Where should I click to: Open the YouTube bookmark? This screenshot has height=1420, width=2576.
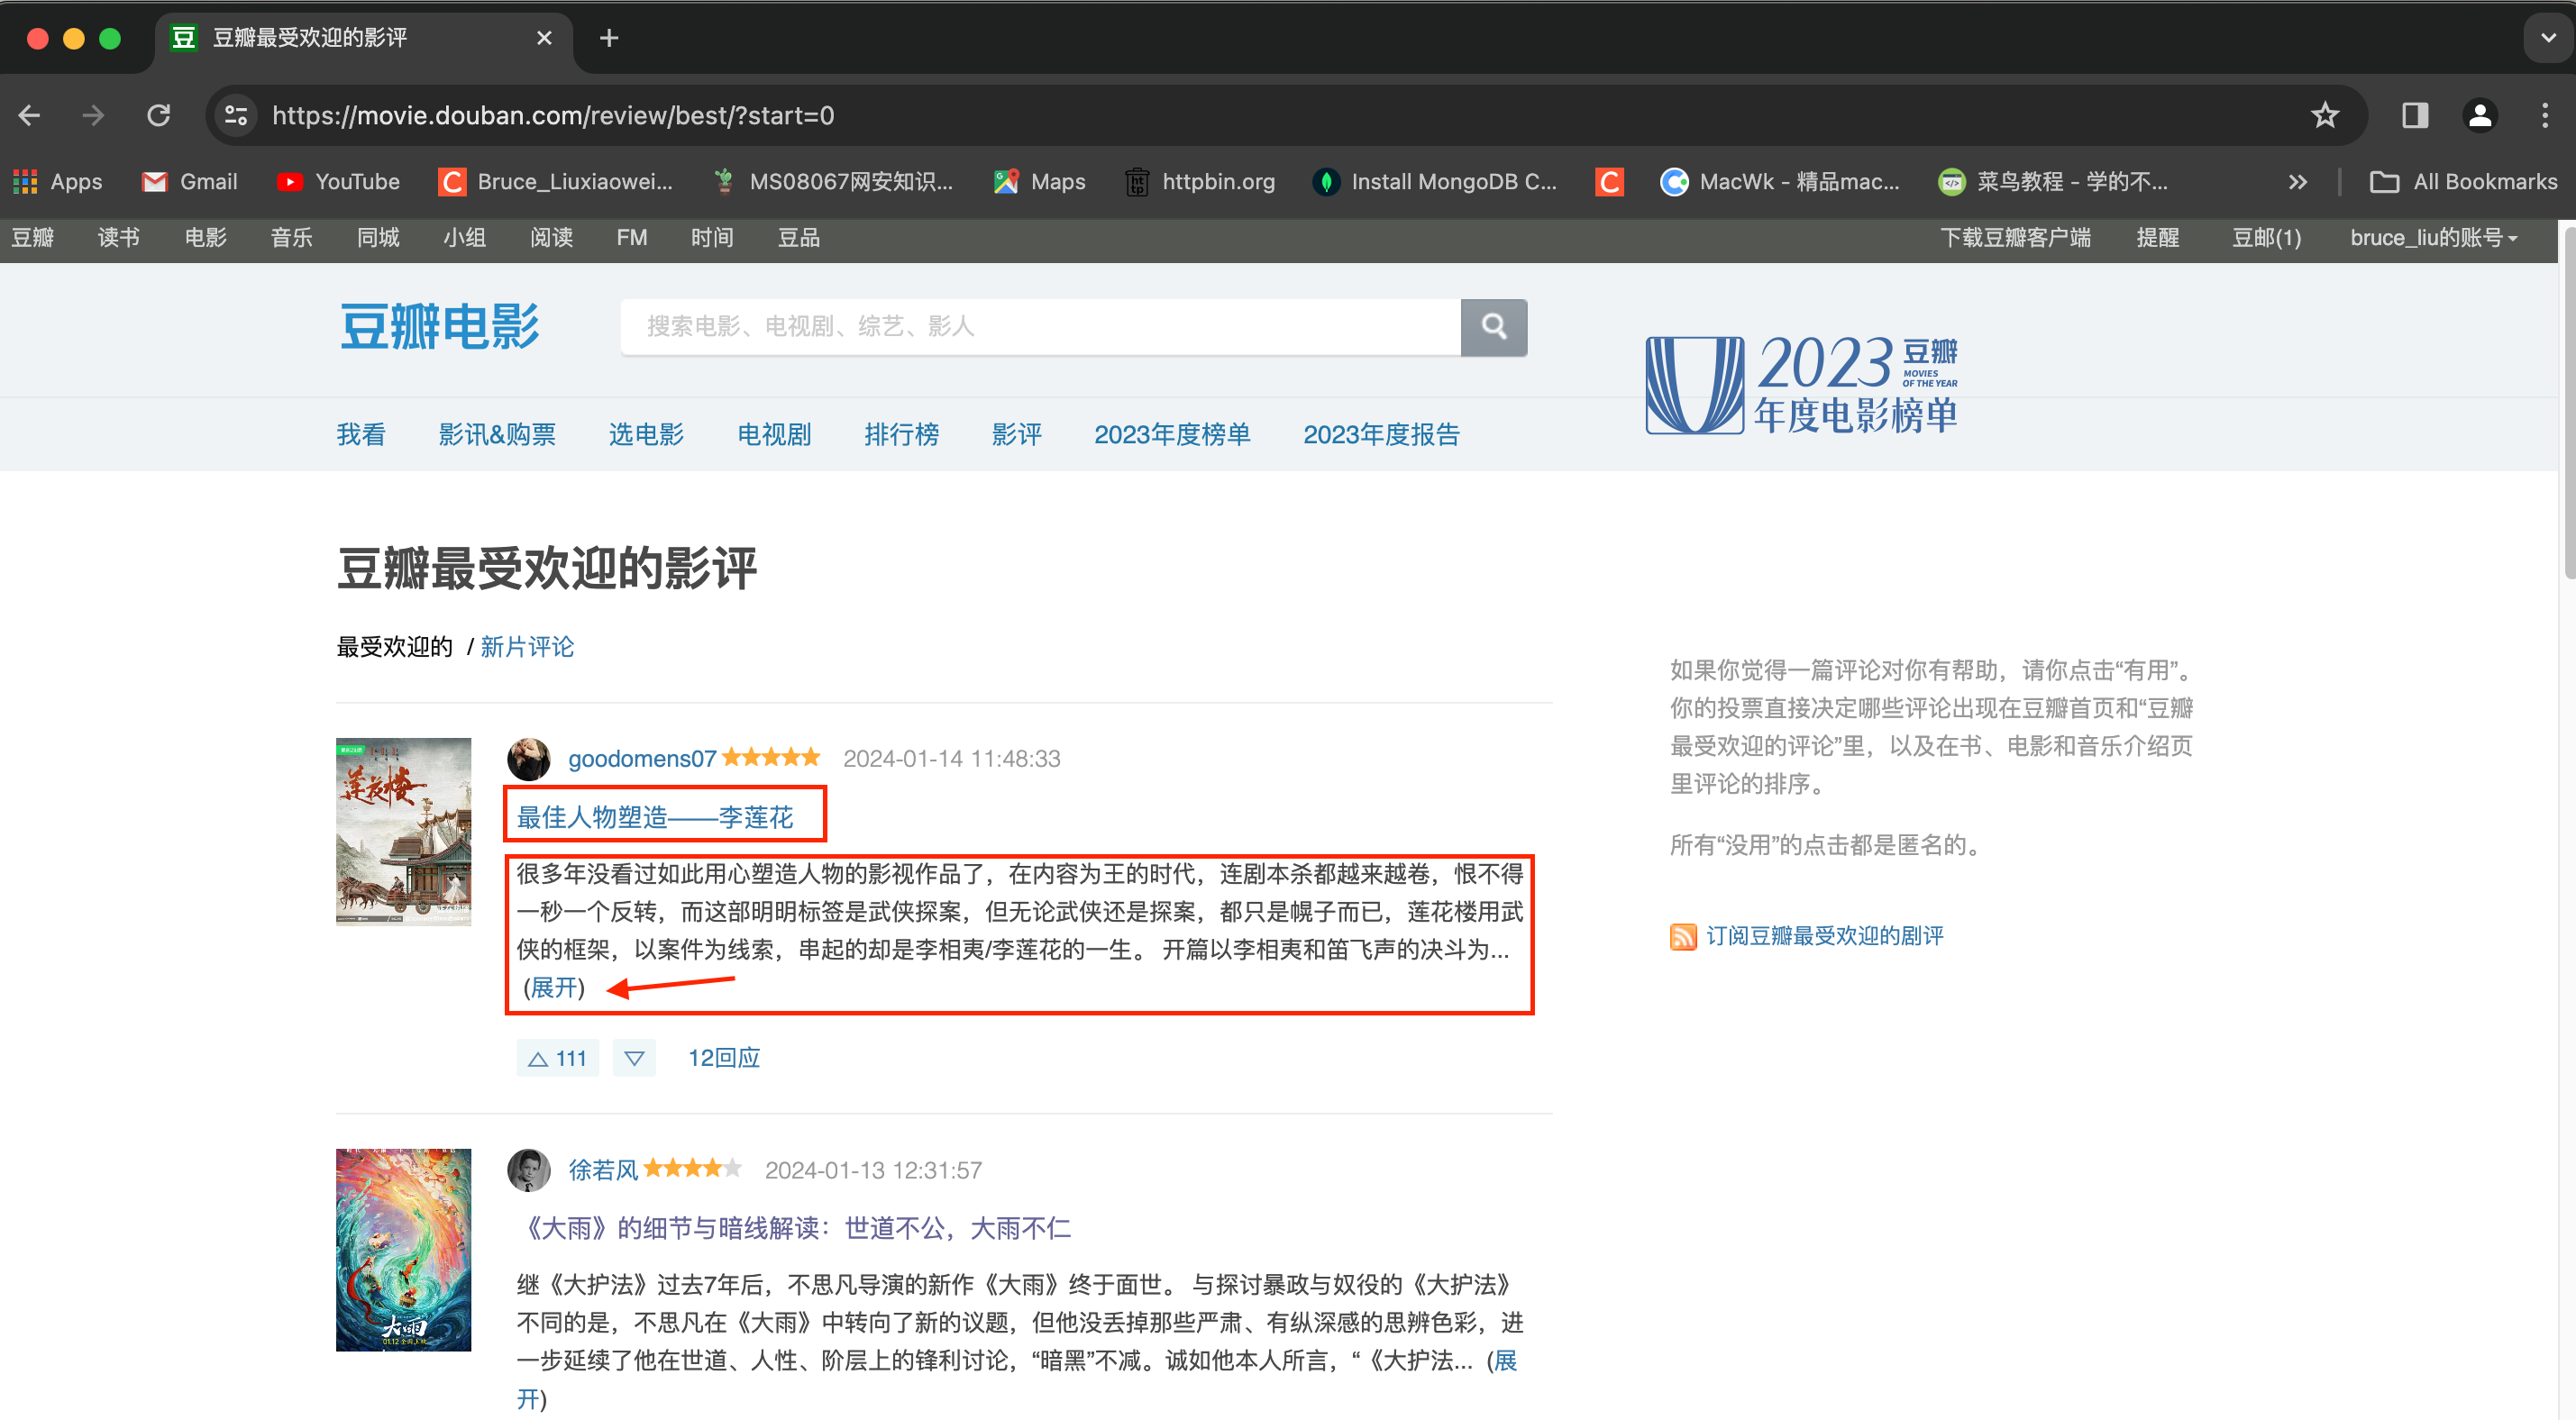tap(339, 182)
